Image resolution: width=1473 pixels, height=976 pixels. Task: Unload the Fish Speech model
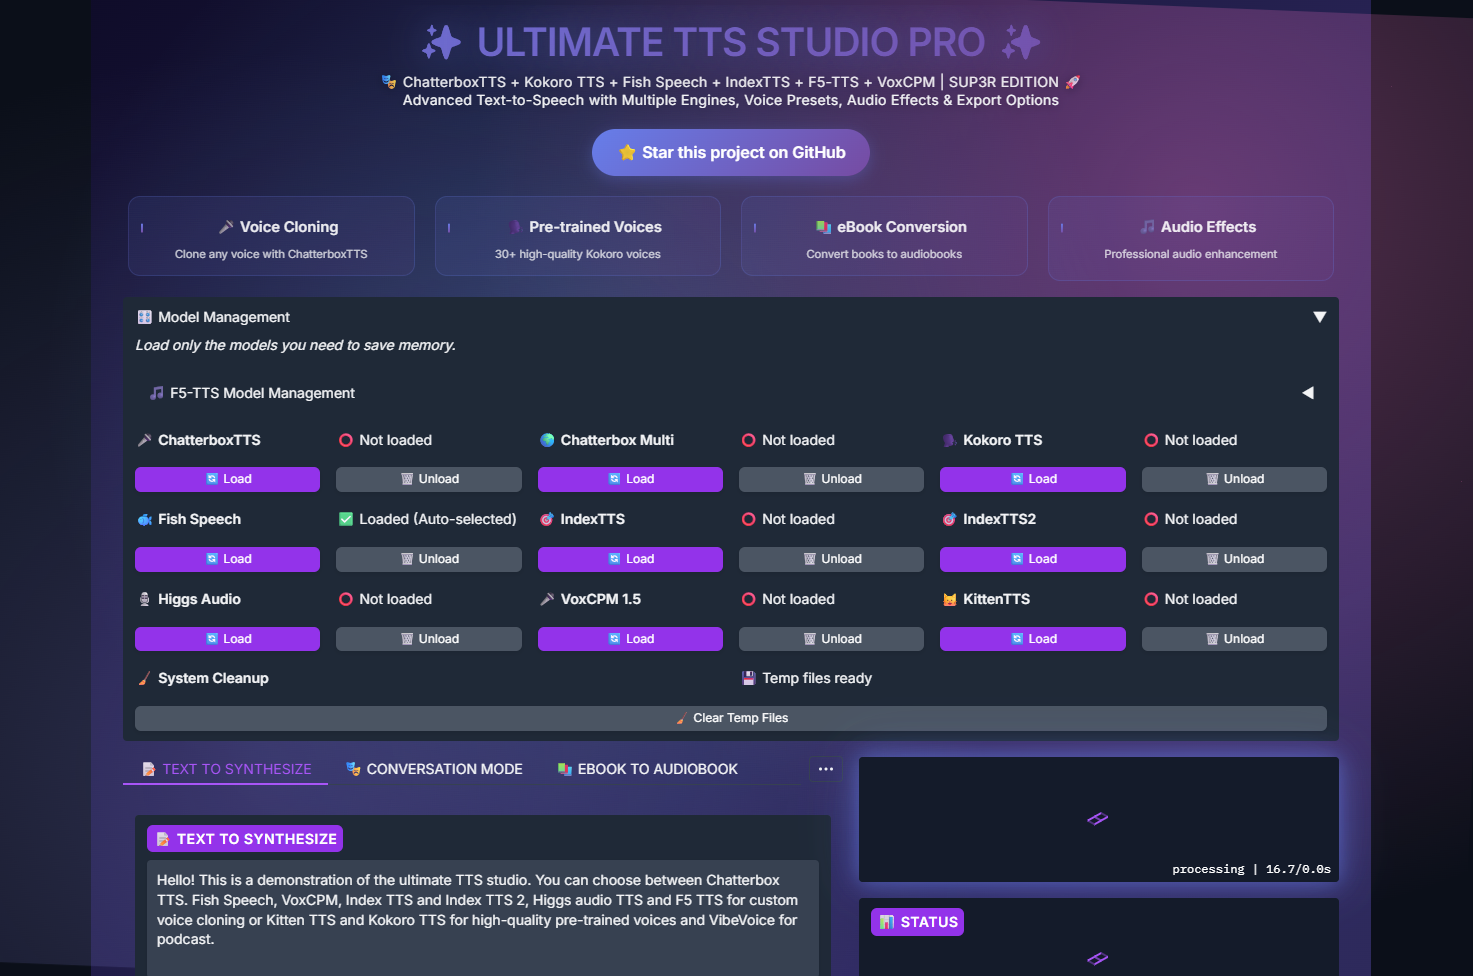[x=429, y=559]
